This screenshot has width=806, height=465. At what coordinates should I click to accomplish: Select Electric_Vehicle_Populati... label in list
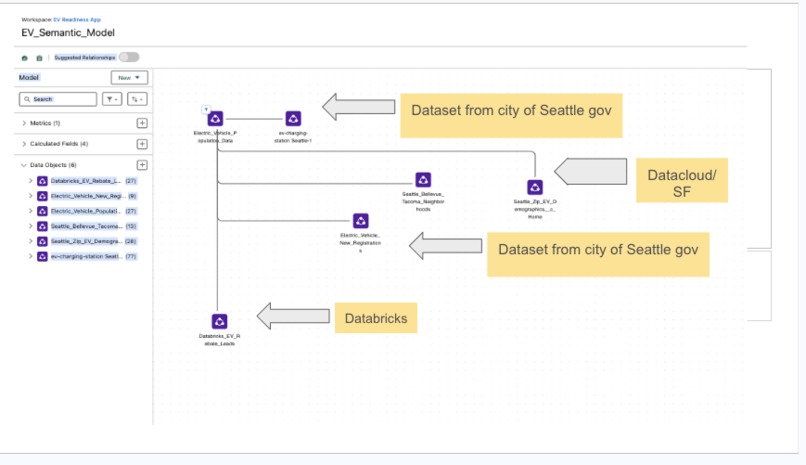pos(86,211)
